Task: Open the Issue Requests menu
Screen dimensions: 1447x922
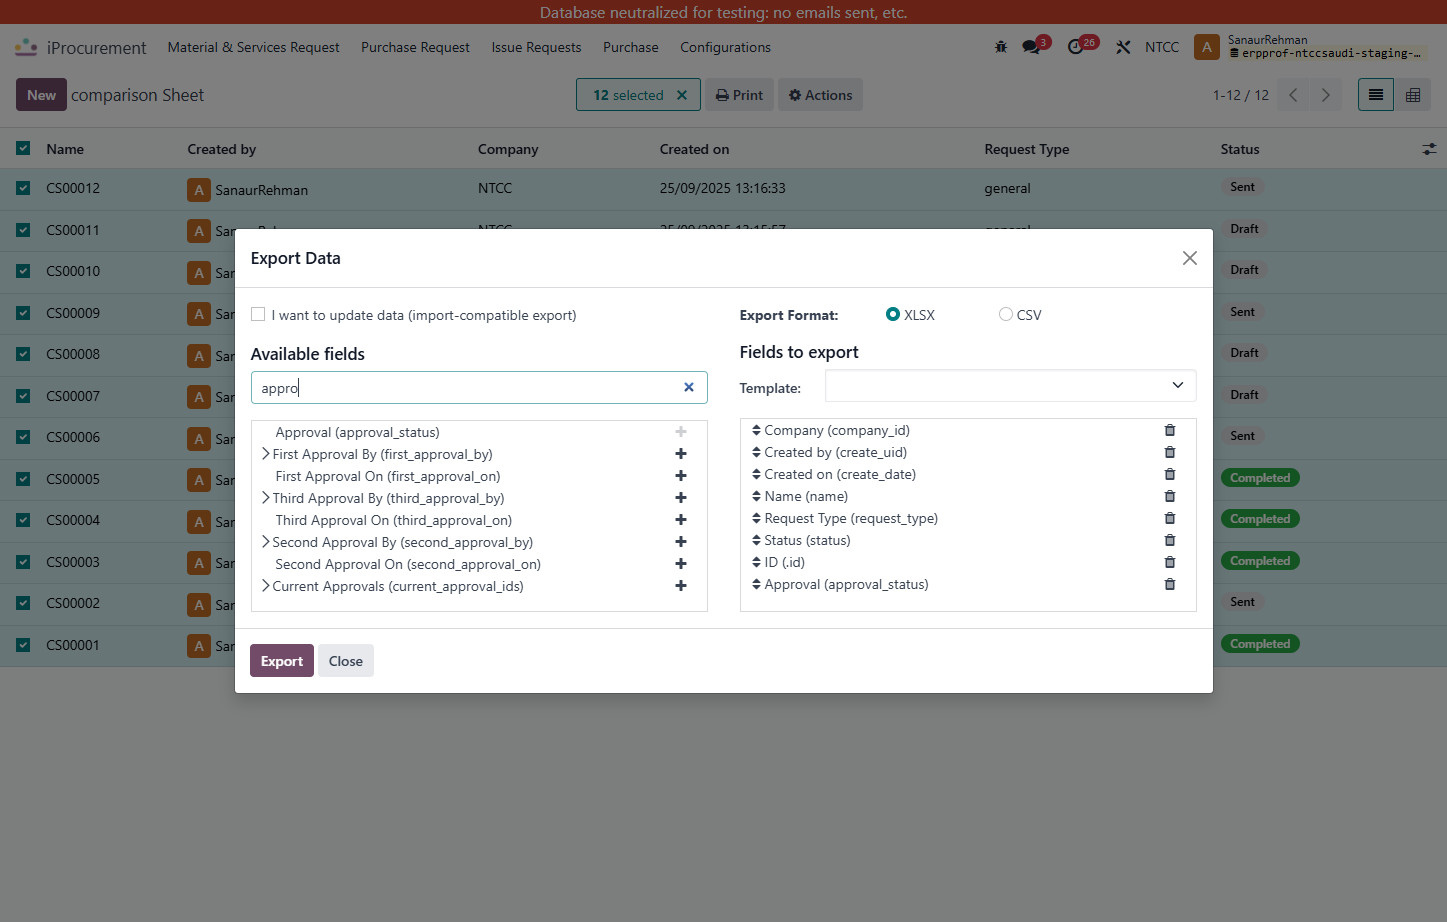Action: point(536,47)
